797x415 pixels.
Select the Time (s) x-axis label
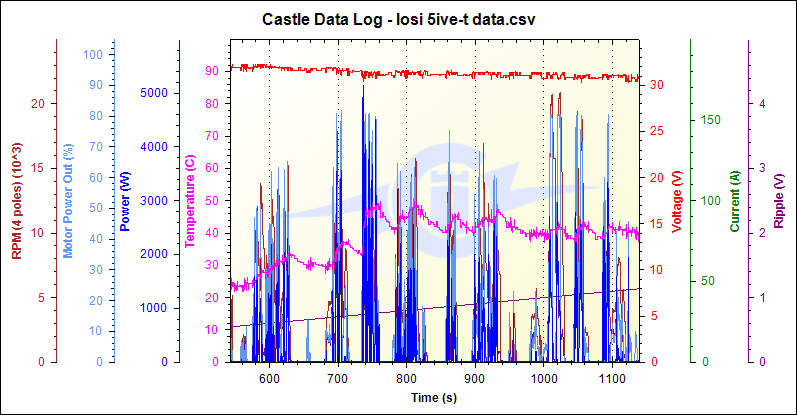(434, 398)
